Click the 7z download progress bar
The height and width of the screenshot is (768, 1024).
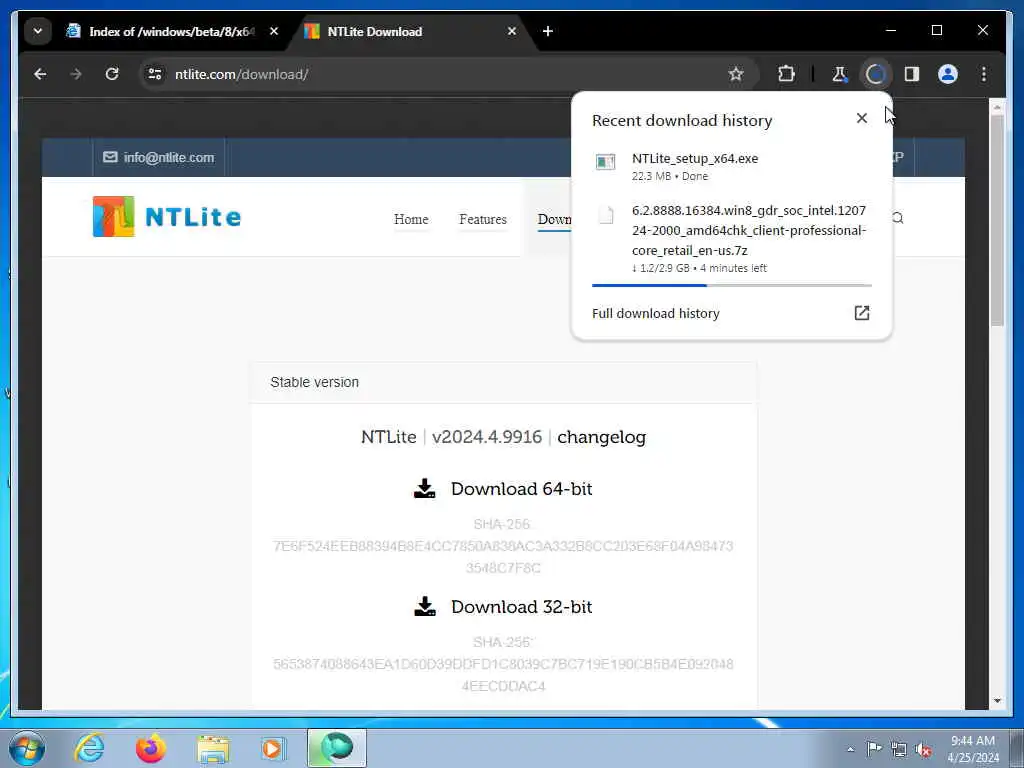tap(731, 285)
